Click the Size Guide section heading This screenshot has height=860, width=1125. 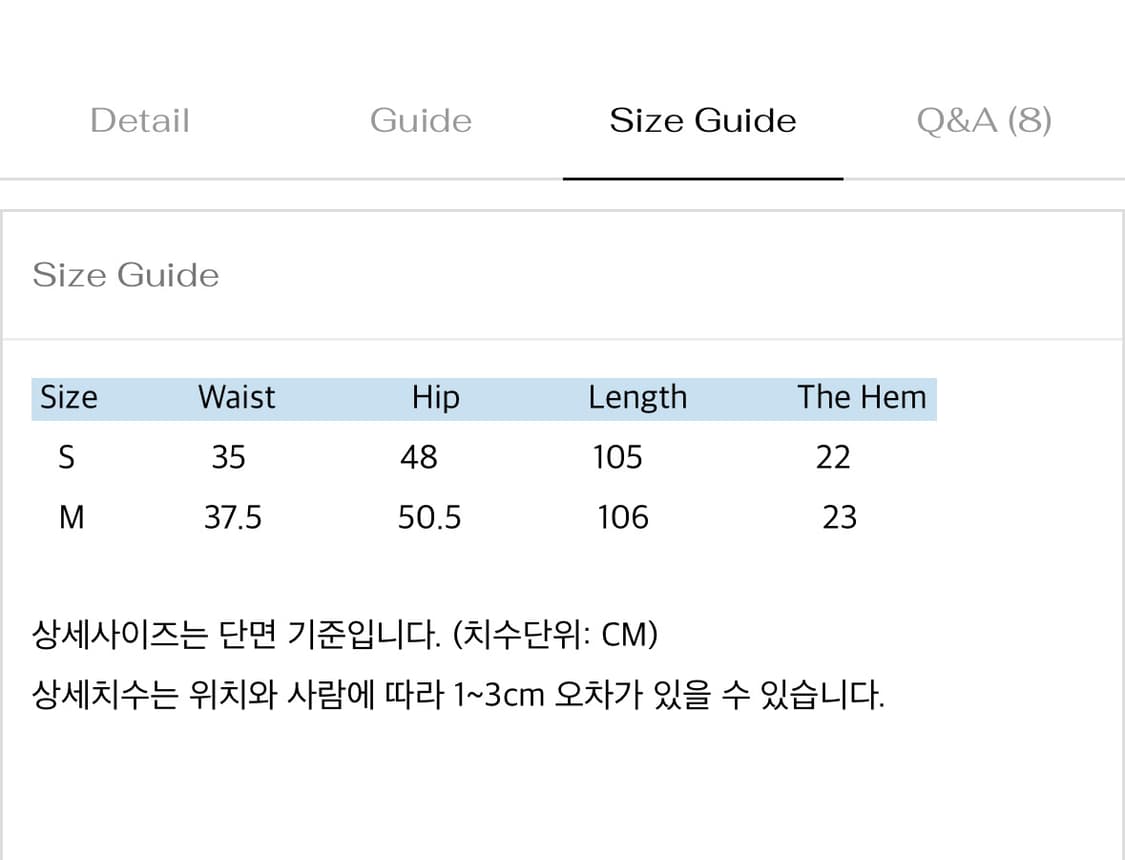(126, 274)
